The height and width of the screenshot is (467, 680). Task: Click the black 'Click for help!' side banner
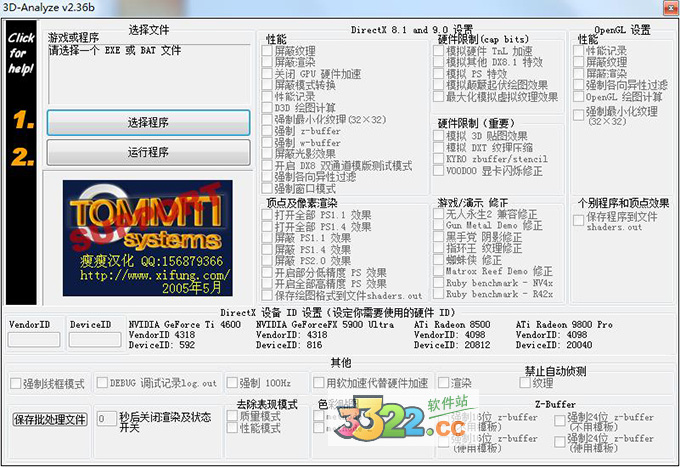point(21,162)
